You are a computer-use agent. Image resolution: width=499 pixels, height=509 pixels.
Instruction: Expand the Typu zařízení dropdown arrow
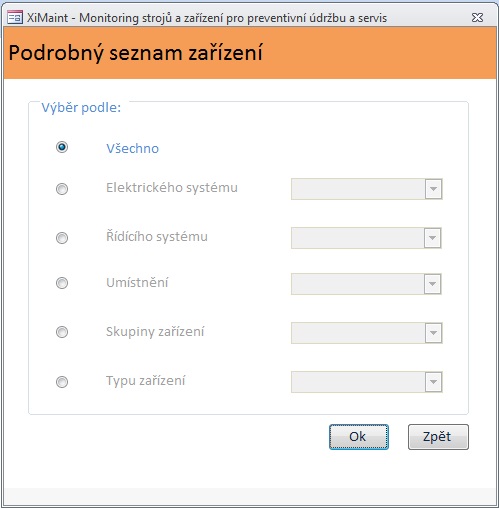point(433,382)
